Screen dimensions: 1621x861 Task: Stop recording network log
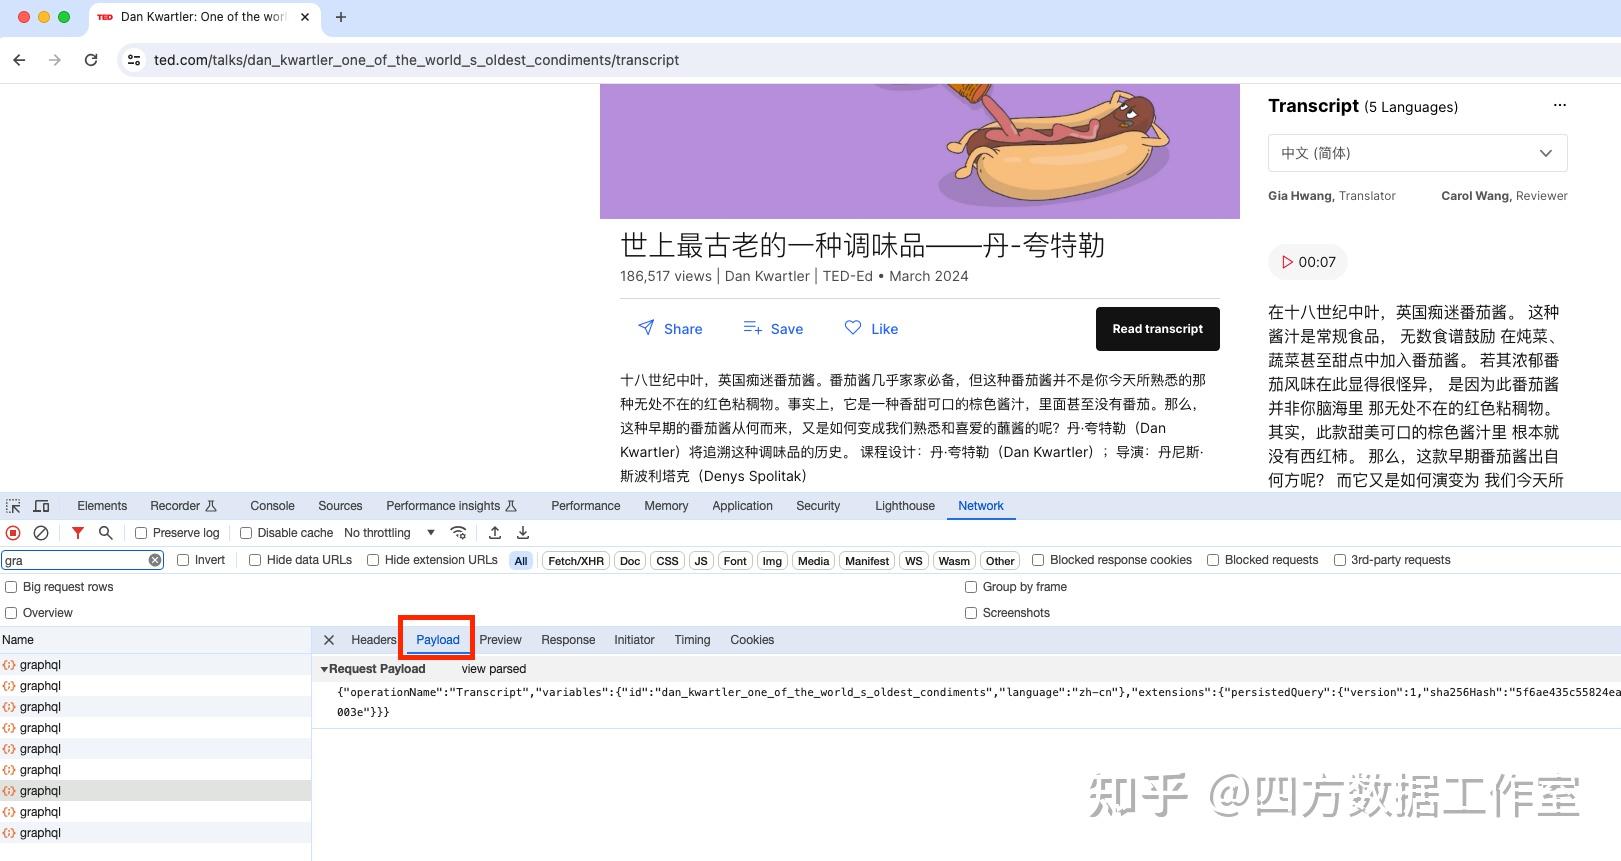tap(13, 533)
